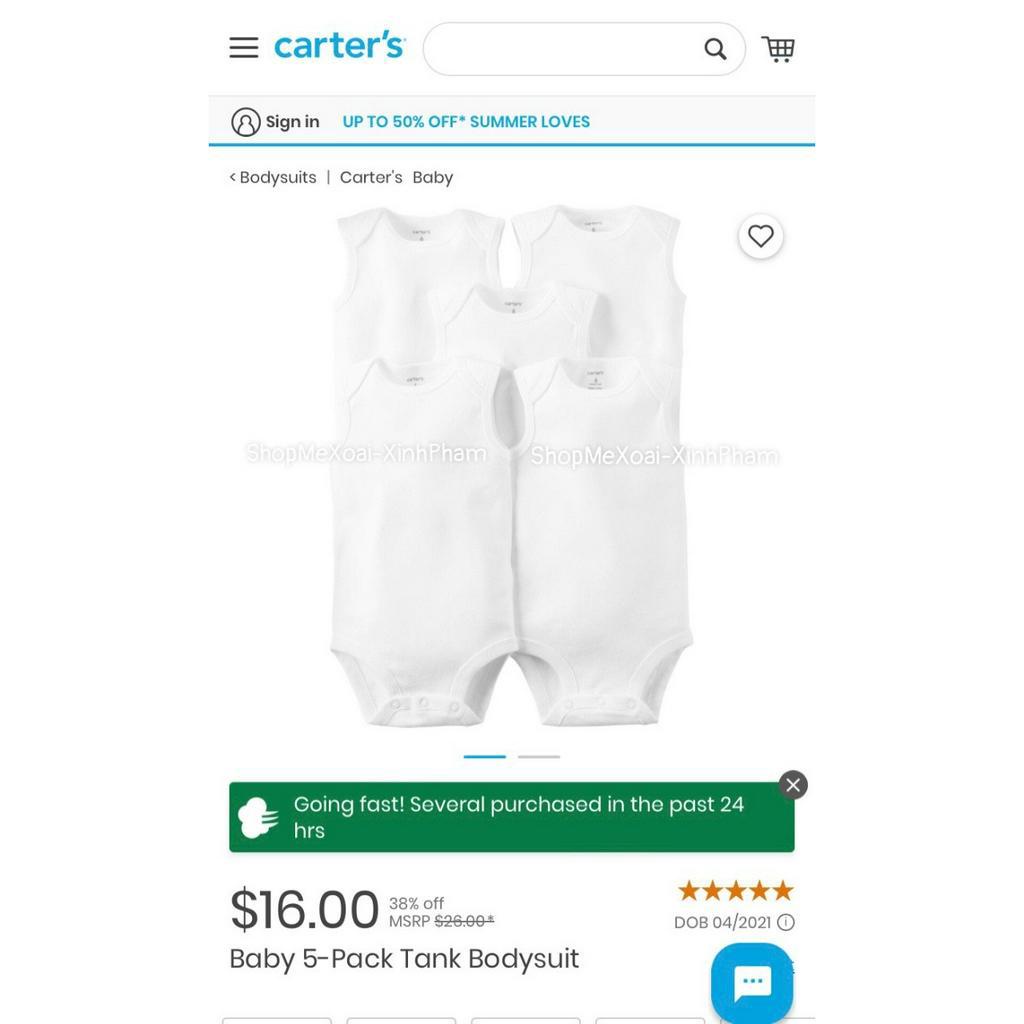This screenshot has height=1024, width=1024.
Task: Go back to Bodysuits category
Action: [x=273, y=177]
